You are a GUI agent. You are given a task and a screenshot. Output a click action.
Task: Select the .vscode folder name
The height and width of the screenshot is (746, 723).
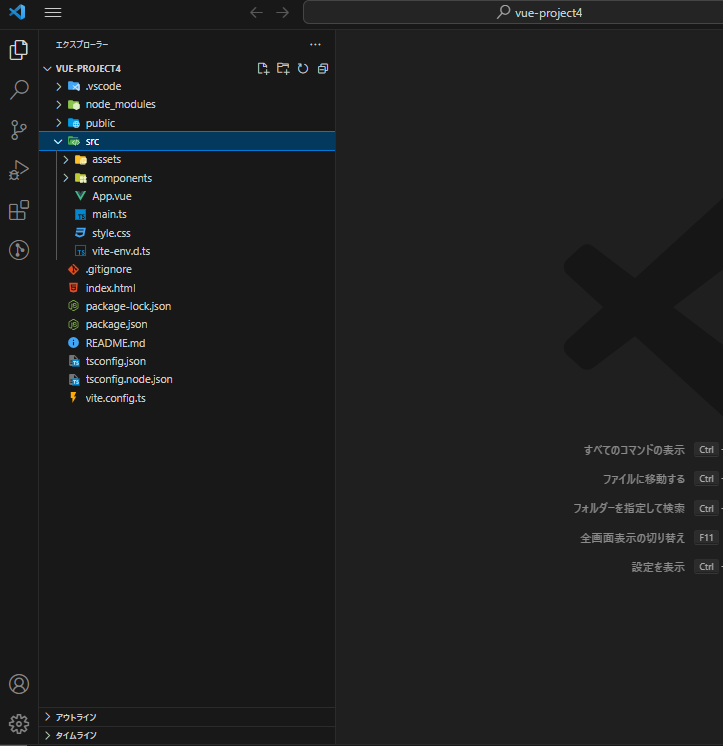coord(103,86)
